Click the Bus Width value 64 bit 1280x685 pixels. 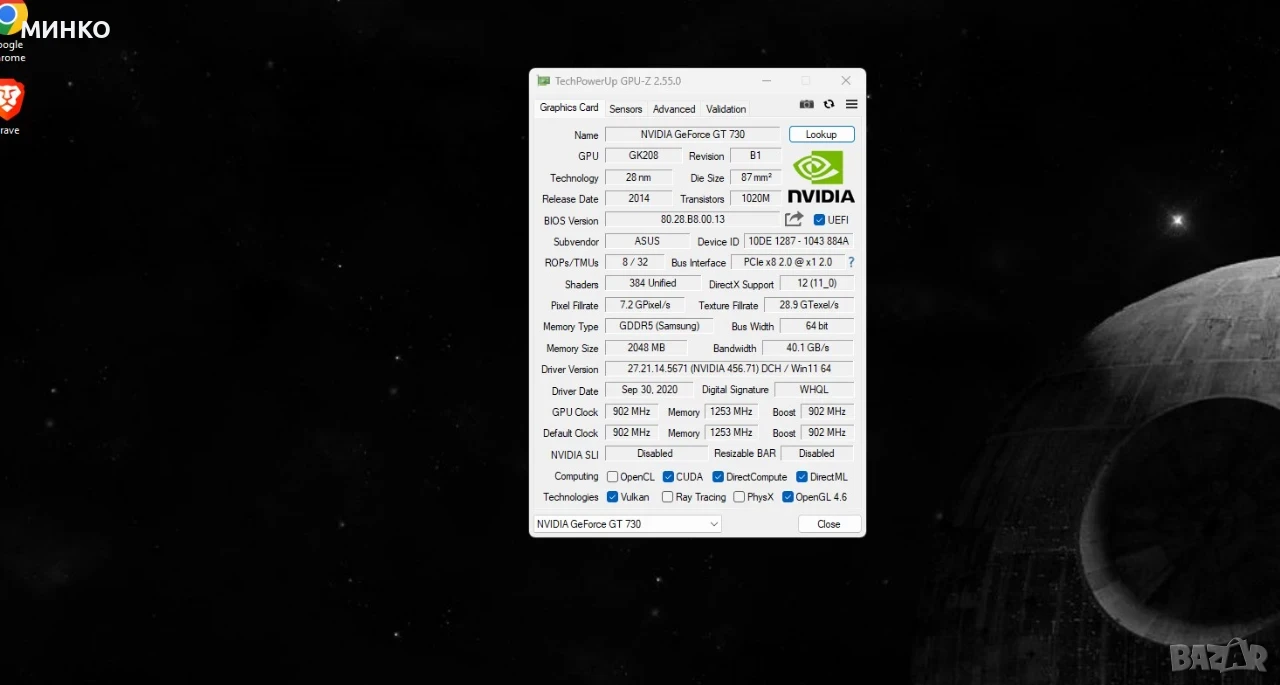[x=816, y=326]
